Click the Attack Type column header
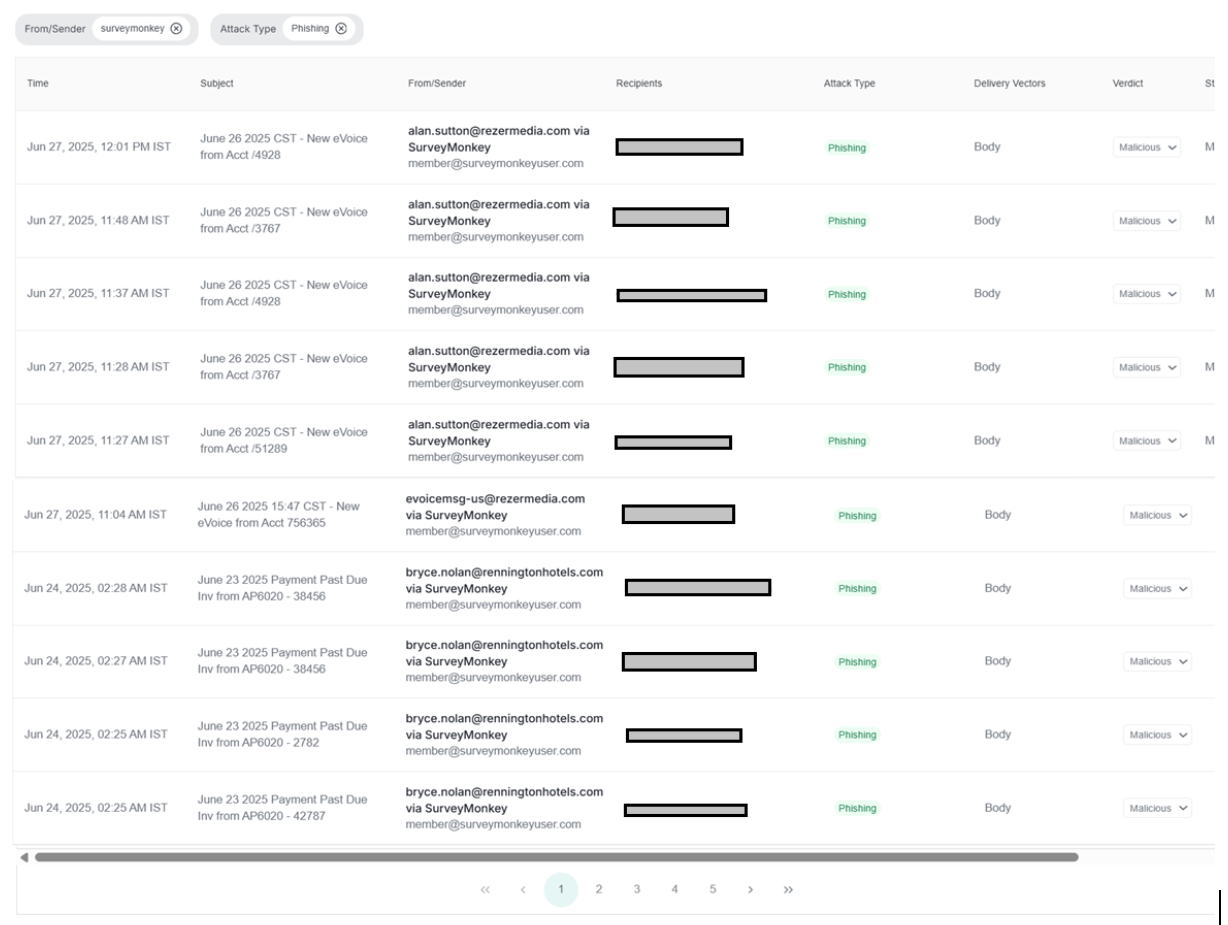 (849, 83)
